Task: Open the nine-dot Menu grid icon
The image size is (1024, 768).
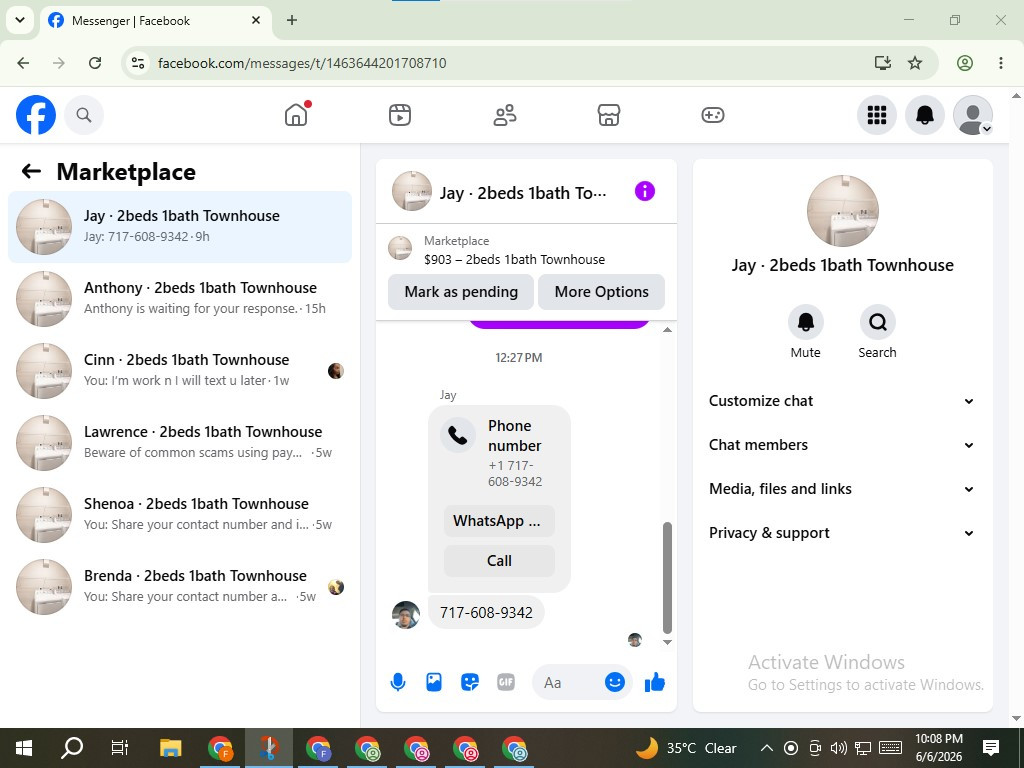Action: tap(876, 115)
